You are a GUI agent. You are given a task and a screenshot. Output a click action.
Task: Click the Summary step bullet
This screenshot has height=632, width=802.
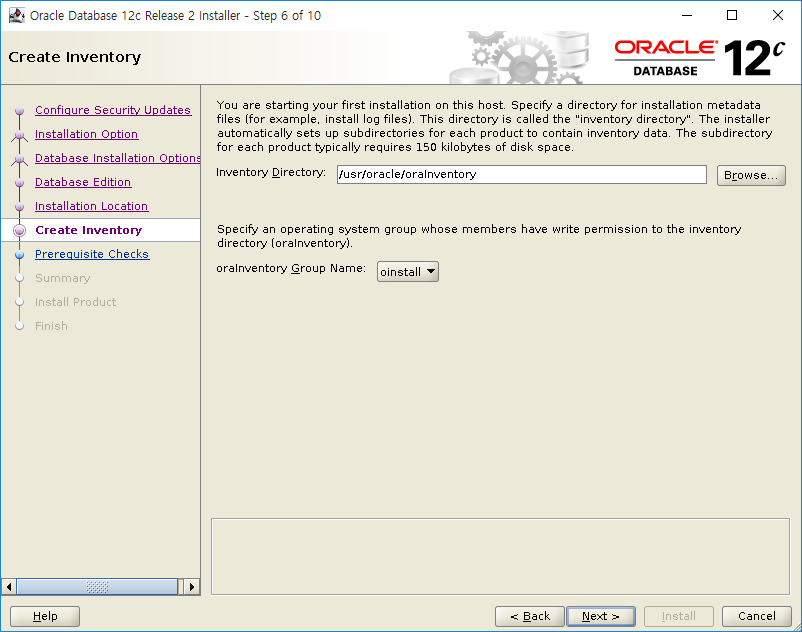coord(19,278)
